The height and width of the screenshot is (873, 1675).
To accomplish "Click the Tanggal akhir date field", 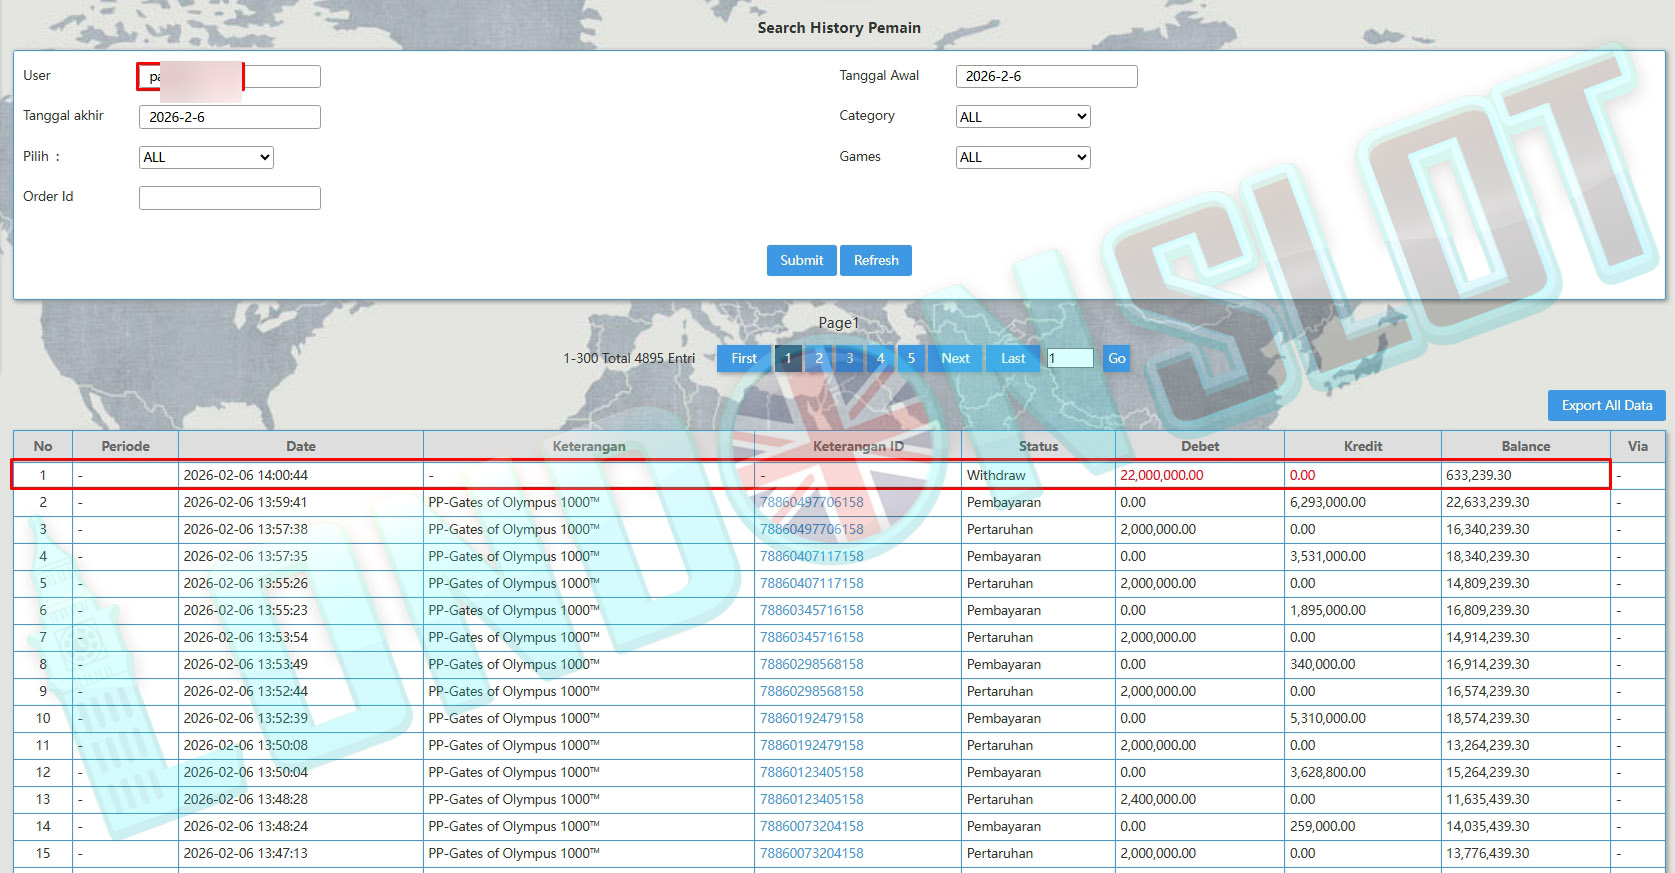I will (x=229, y=117).
